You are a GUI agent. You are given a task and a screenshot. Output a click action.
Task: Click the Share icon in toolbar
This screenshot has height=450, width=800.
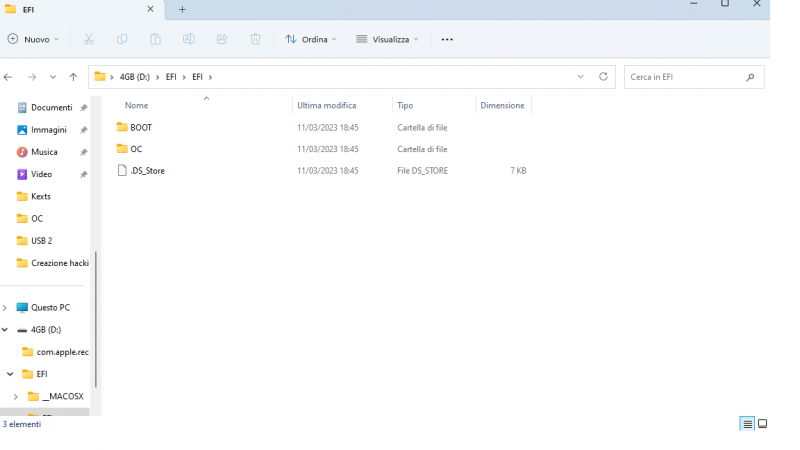coord(222,39)
